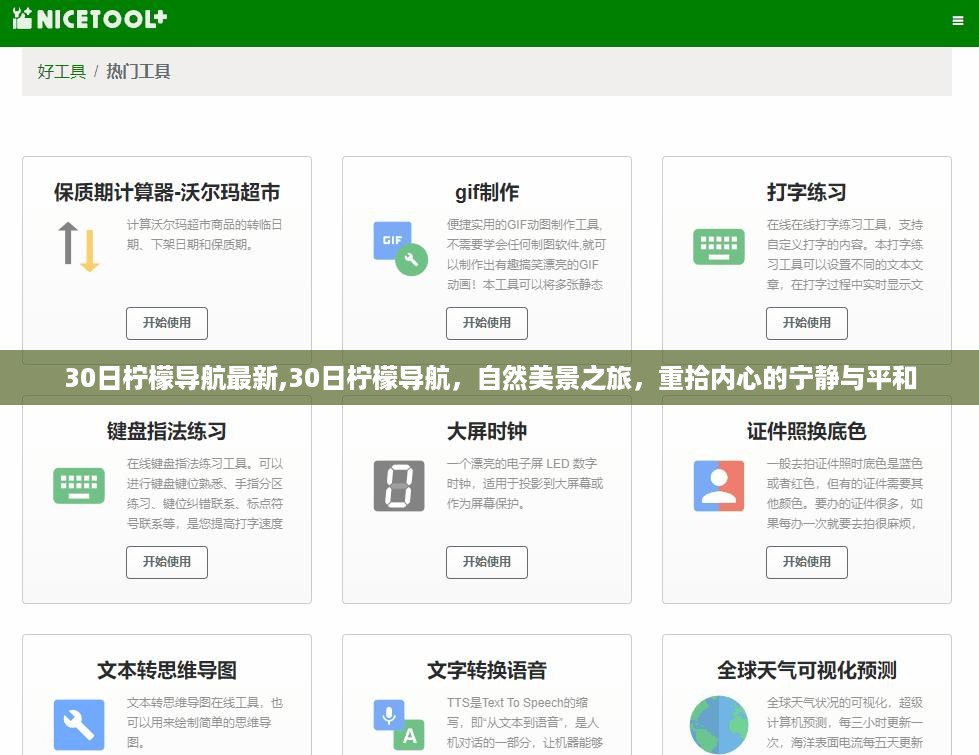Go to 好工具 breadcrumb link
Screen dimensions: 979x755
pyautogui.click(x=61, y=72)
